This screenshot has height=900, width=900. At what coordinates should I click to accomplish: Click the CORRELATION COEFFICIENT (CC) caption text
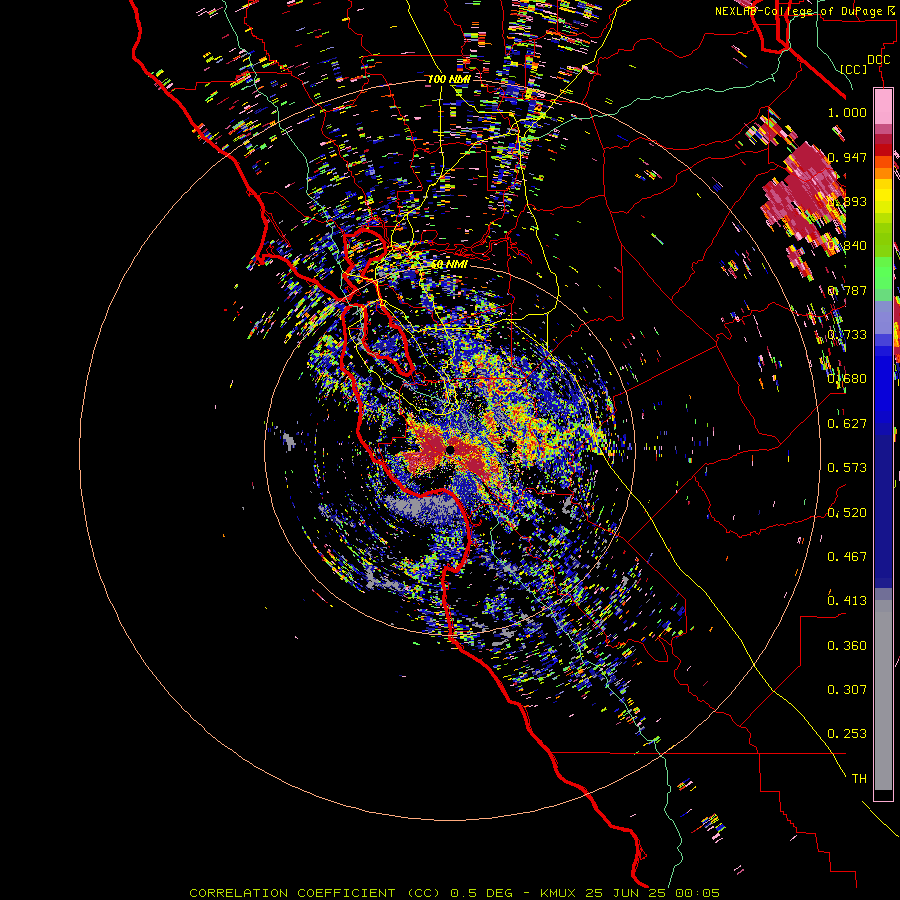[x=315, y=893]
